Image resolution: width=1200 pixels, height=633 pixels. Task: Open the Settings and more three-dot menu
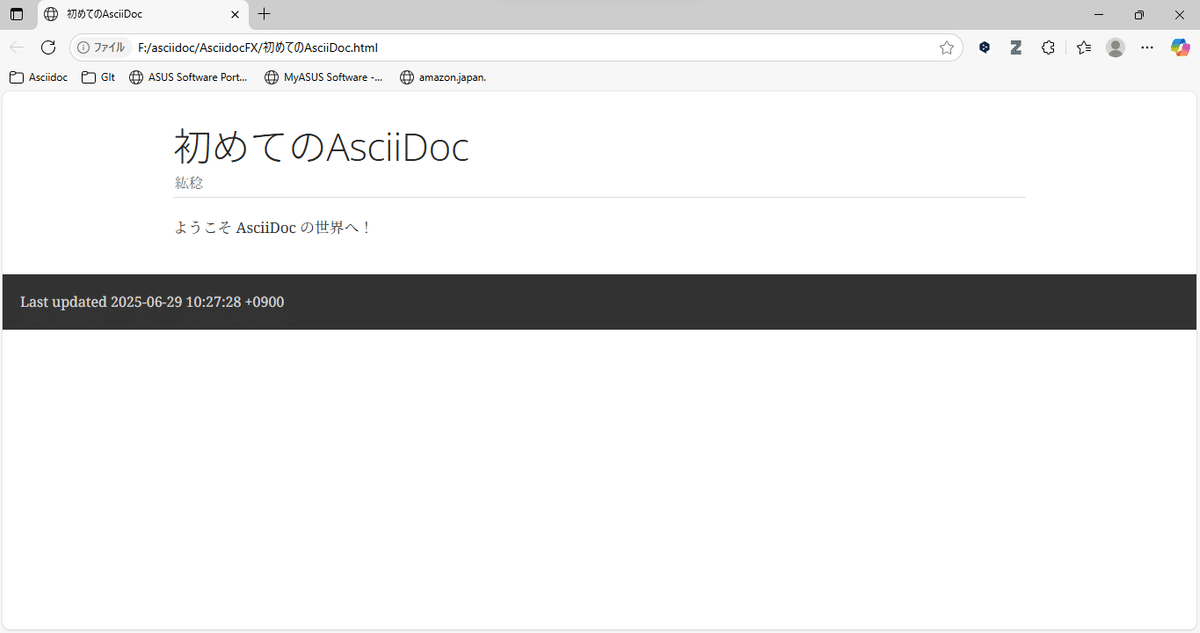1147,47
